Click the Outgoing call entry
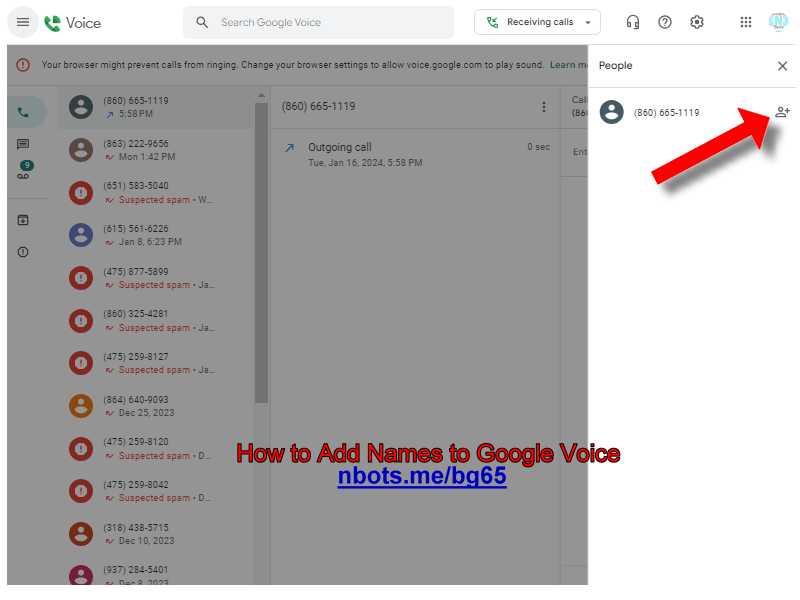Viewport: 800px width, 600px height. coord(416,155)
